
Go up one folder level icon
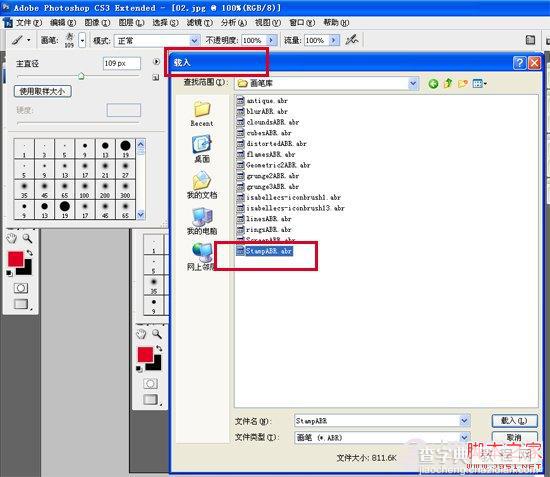coord(448,84)
